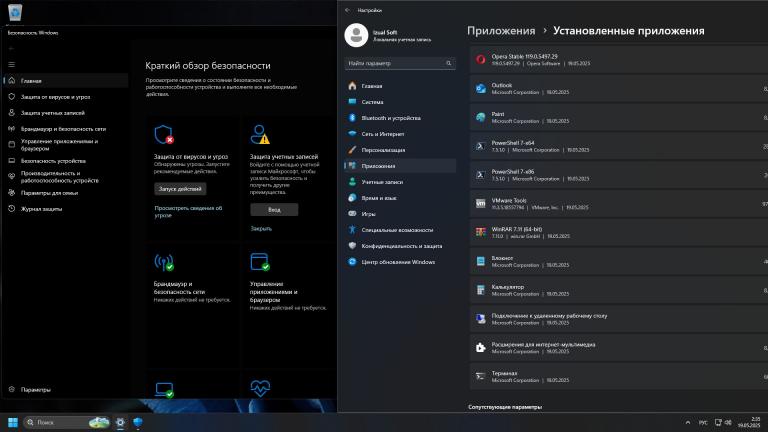
Task: Open Защита учетных записей sidebar item
Action: [x=66, y=113]
